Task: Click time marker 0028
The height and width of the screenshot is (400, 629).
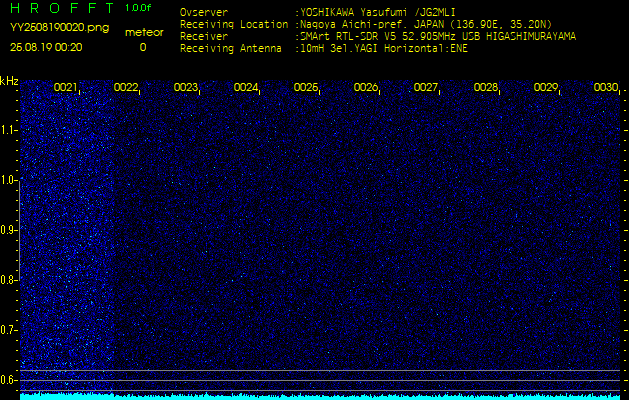Action: 486,87
